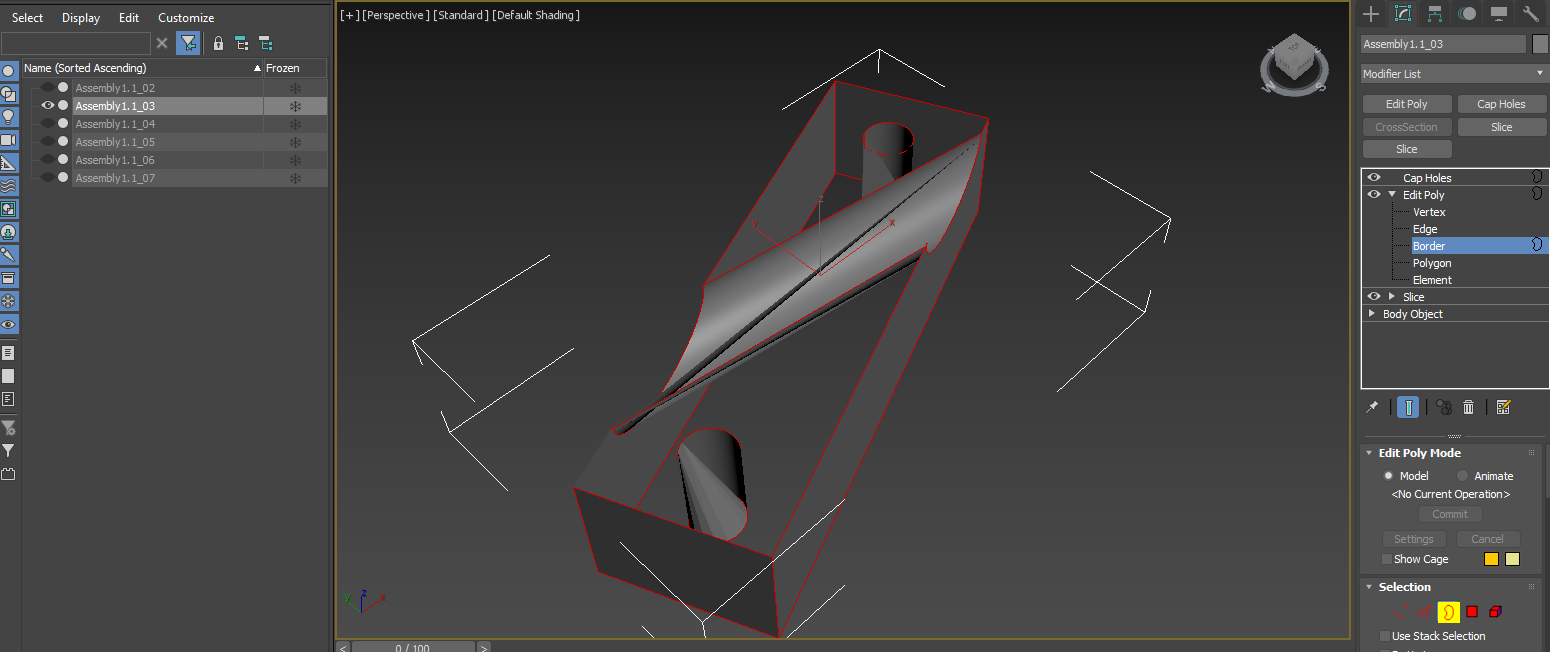Image resolution: width=1550 pixels, height=652 pixels.
Task: Open Configure Modifier Sets icon
Action: coord(1503,407)
